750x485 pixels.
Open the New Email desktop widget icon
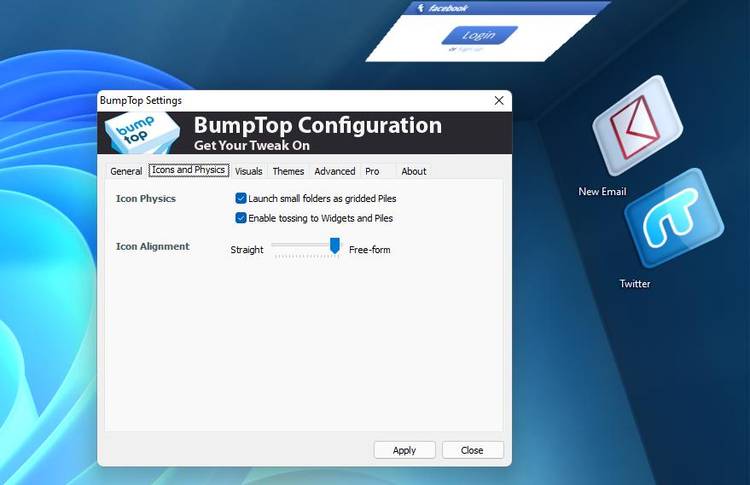tap(637, 125)
